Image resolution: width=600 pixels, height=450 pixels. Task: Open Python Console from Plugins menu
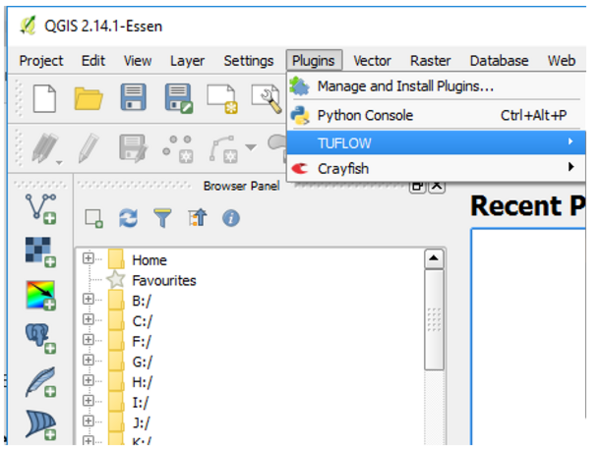tap(365, 115)
